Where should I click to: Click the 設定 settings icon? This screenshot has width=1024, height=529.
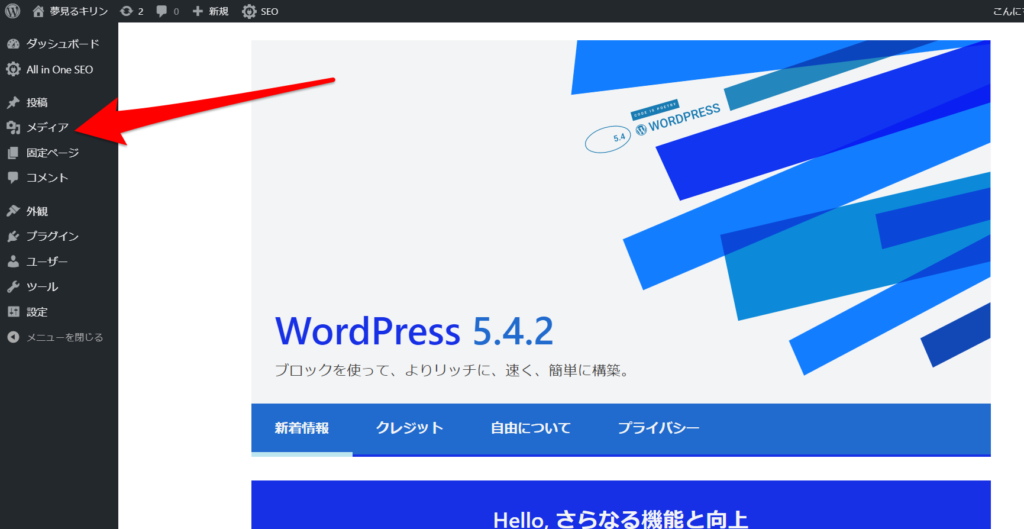coord(13,312)
